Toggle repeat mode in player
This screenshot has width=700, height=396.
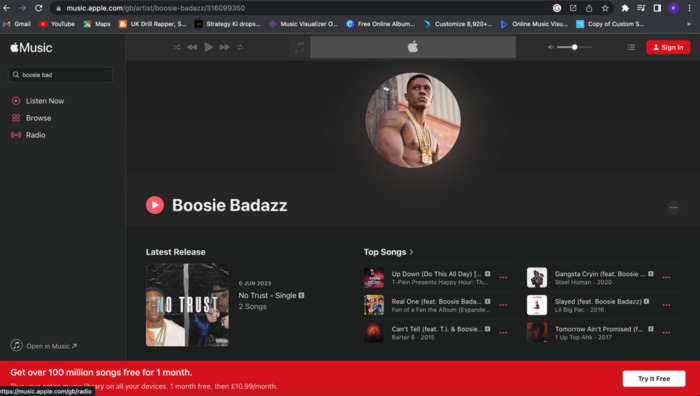click(x=240, y=47)
